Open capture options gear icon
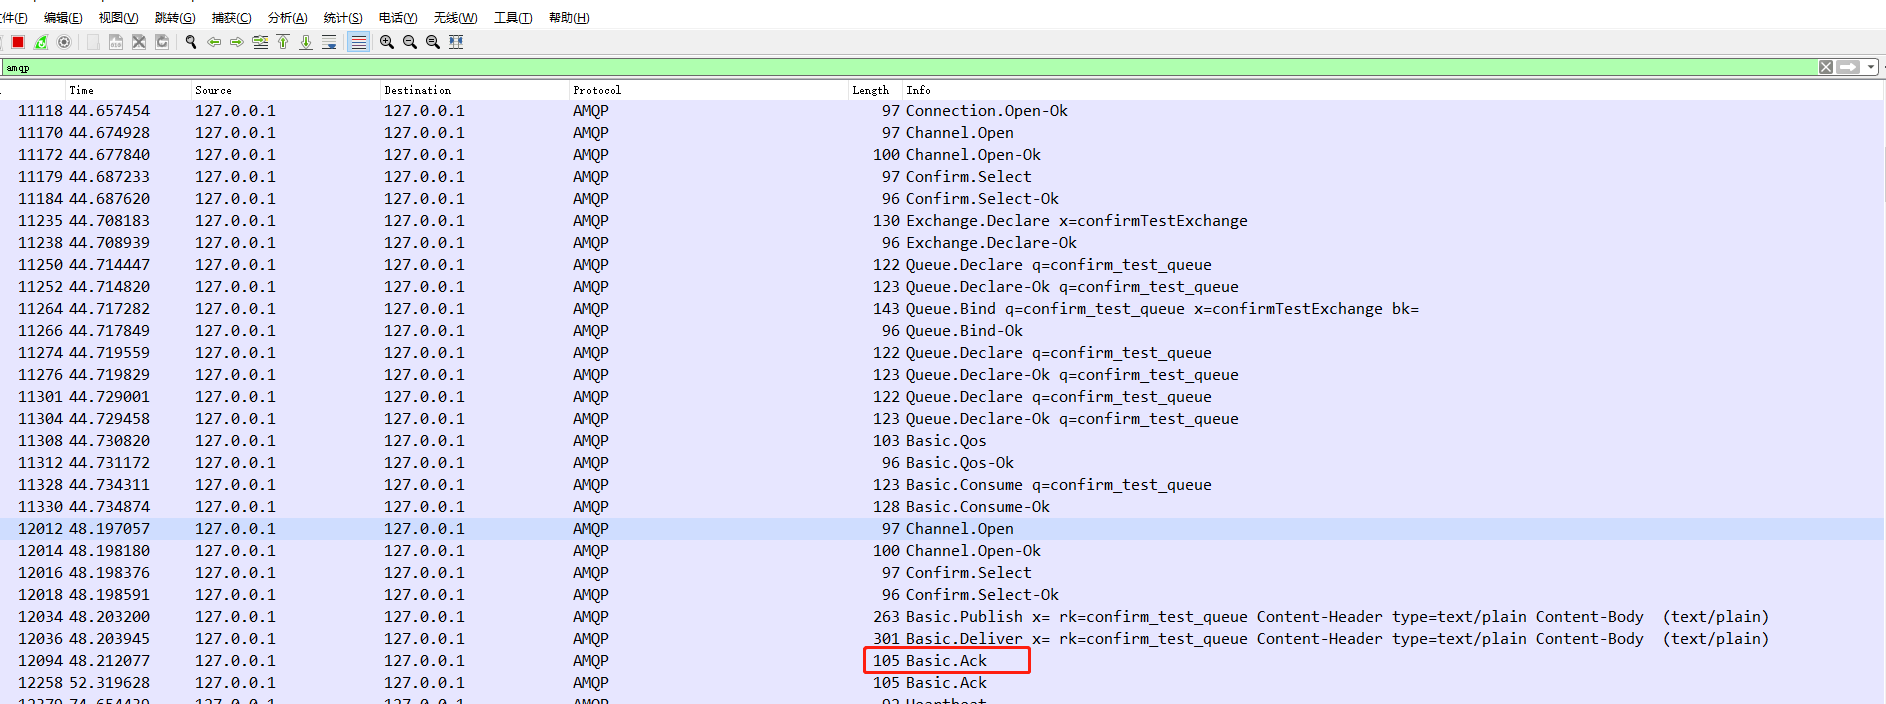Image resolution: width=1886 pixels, height=704 pixels. (x=64, y=42)
